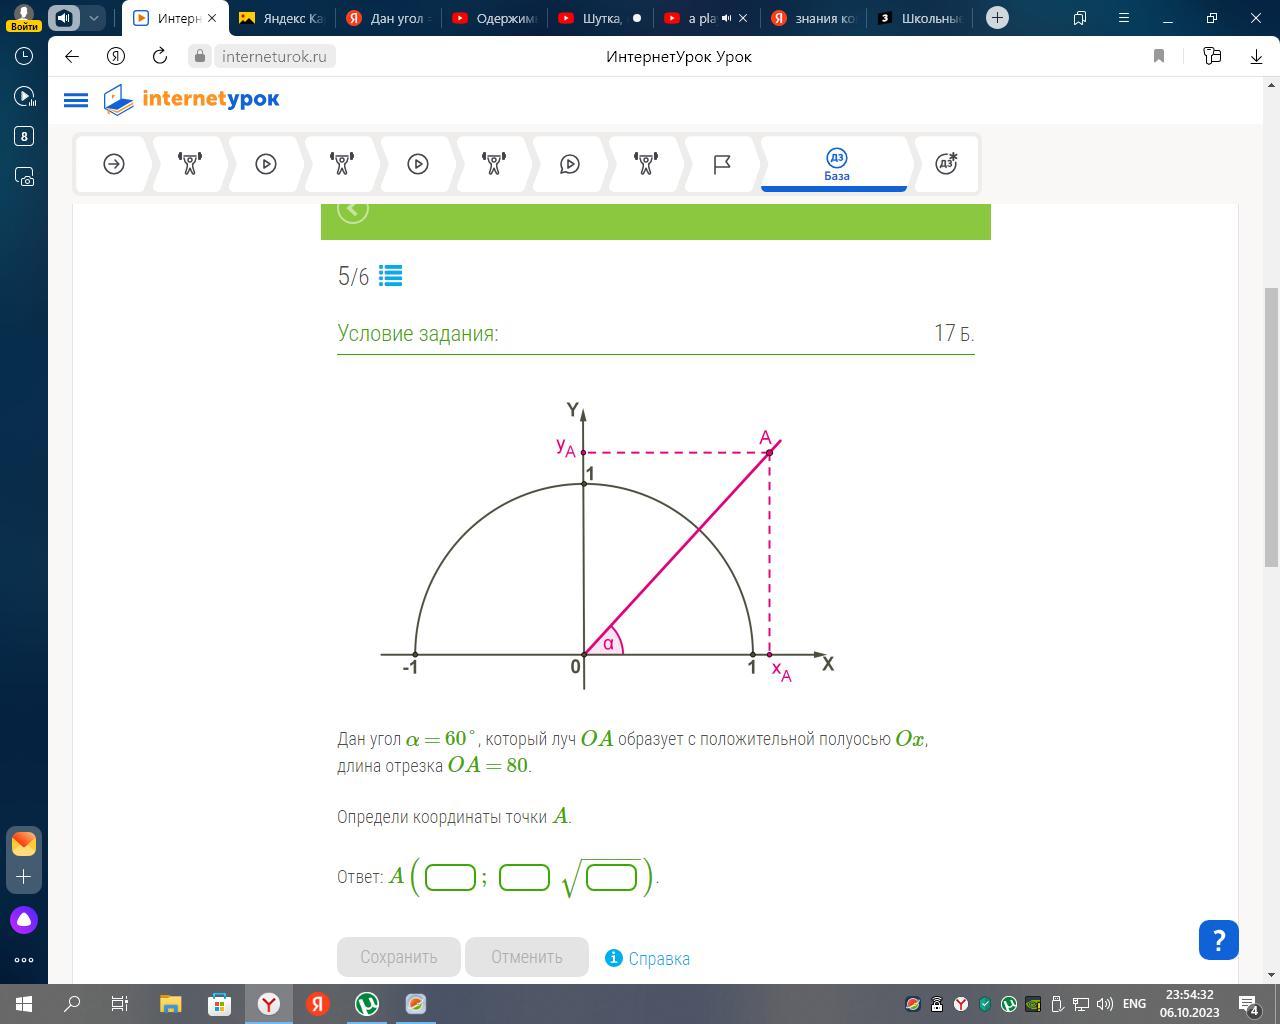
Task: Click the Отменить button
Action: coord(526,957)
